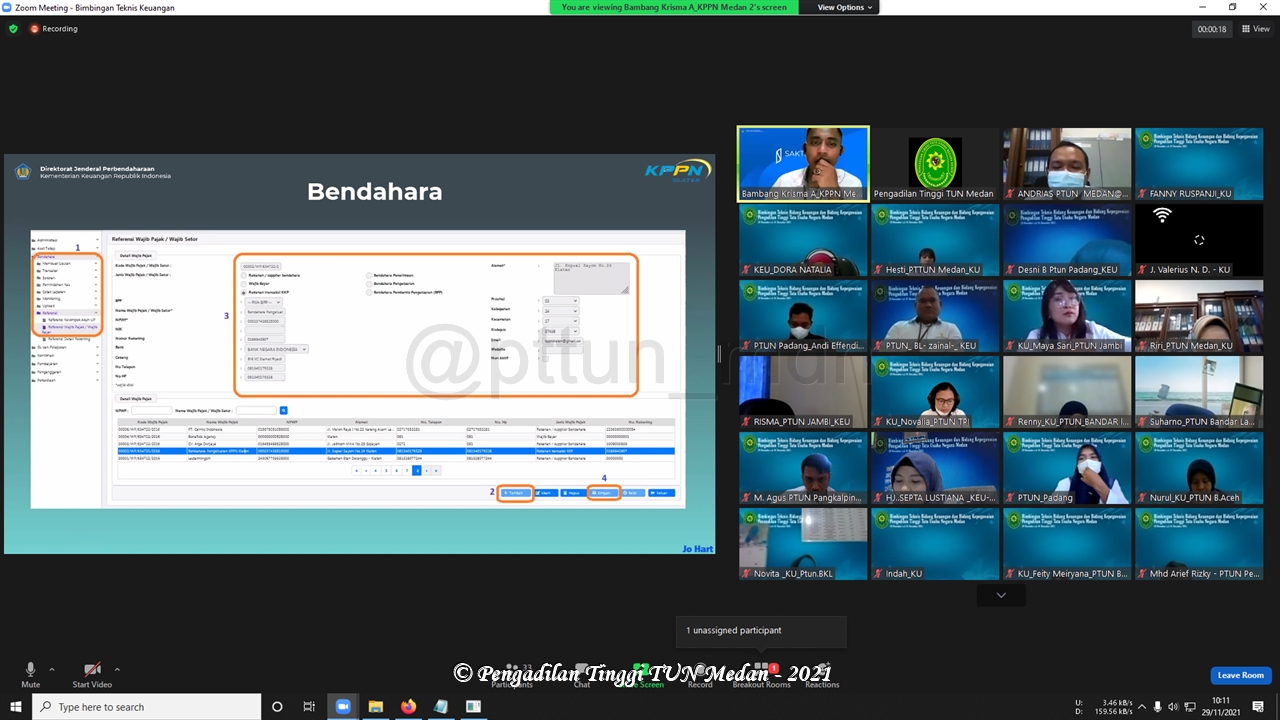The image size is (1280, 720).
Task: Open Firefox from the taskbar
Action: tap(408, 707)
